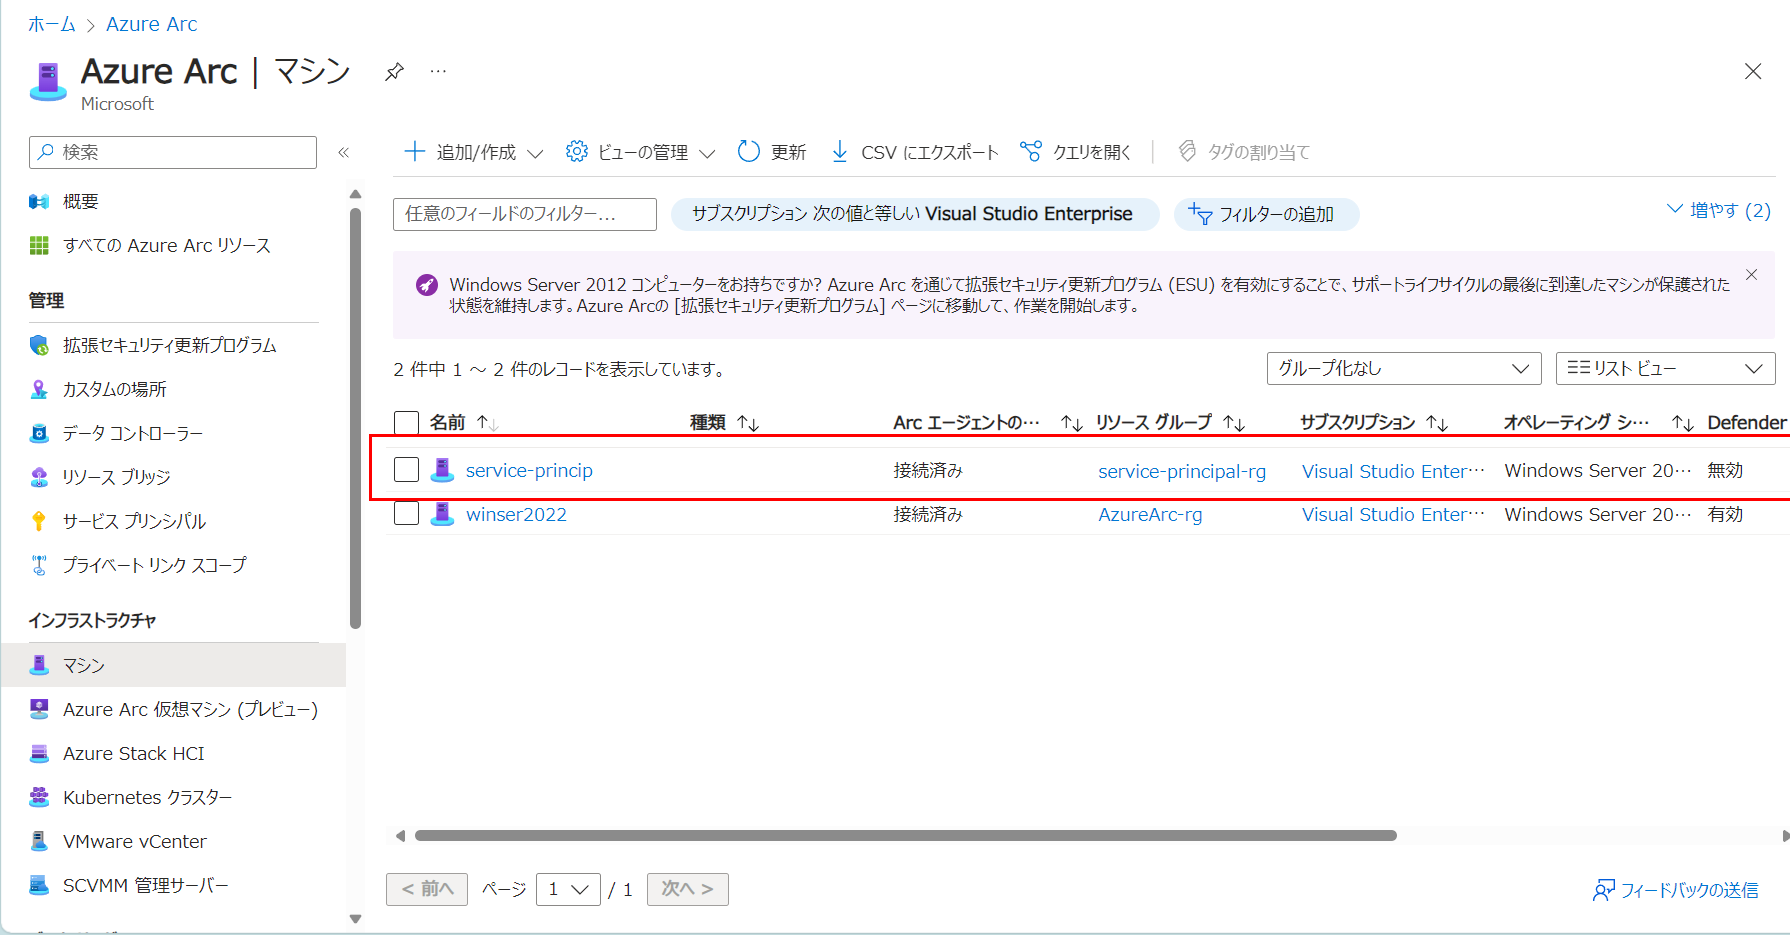Open the winser2022 machine link
This screenshot has width=1790, height=935.
point(516,514)
